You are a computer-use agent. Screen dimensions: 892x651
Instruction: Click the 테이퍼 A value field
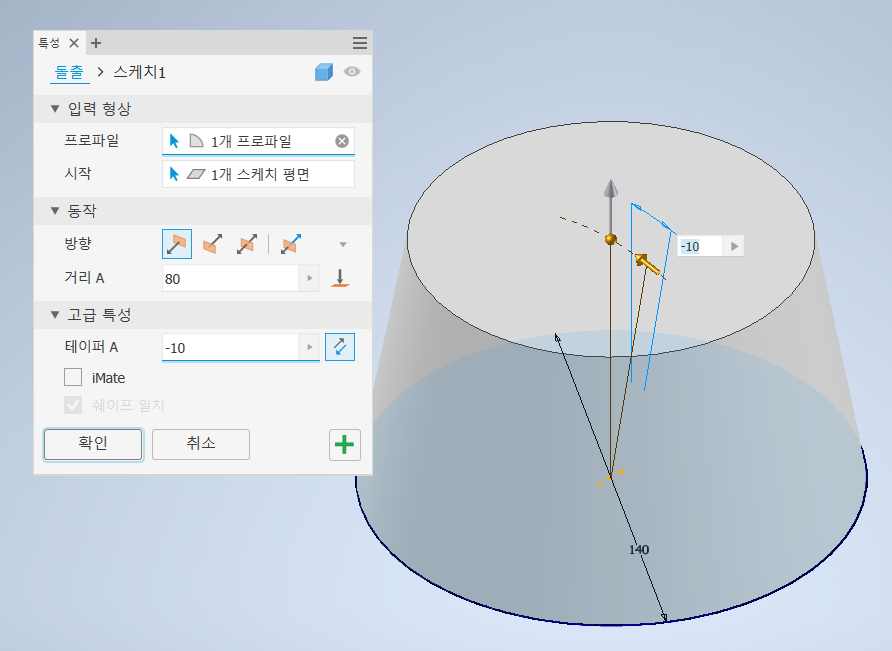point(230,348)
